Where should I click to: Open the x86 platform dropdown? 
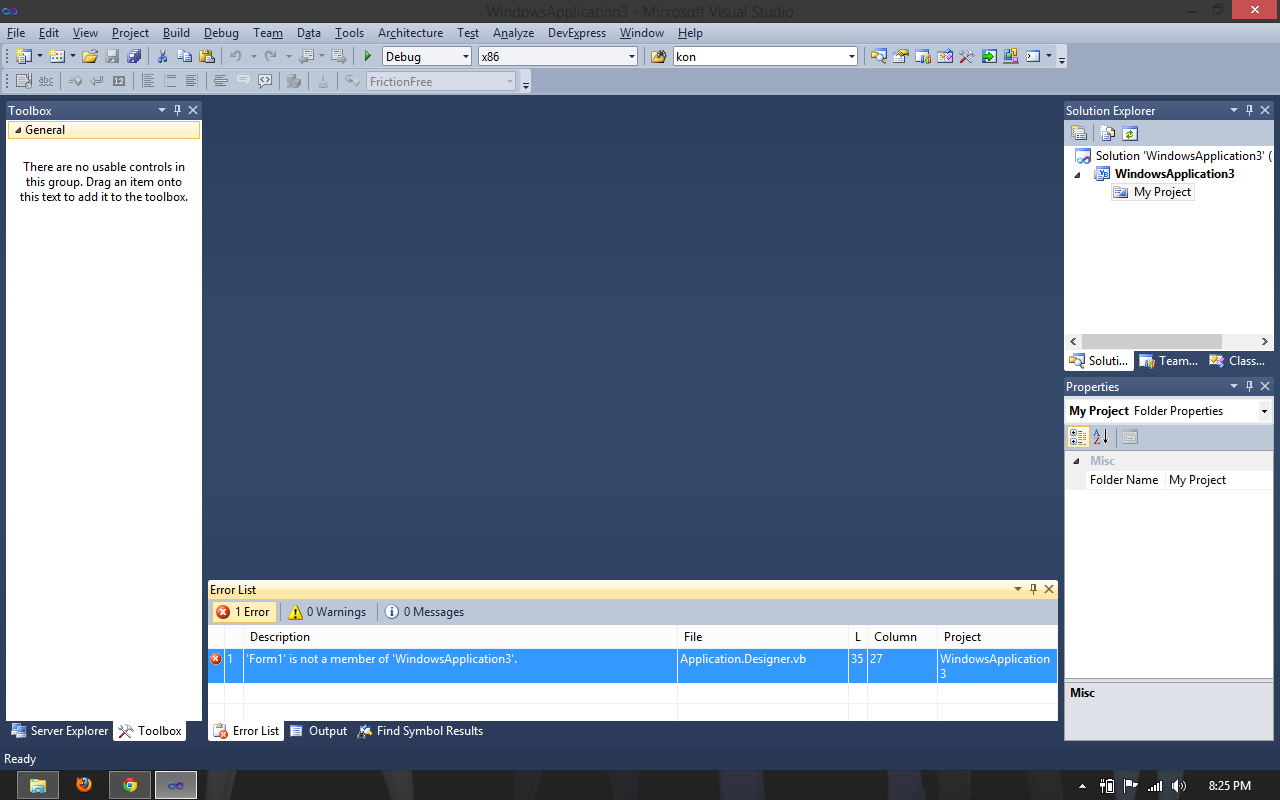coord(631,57)
